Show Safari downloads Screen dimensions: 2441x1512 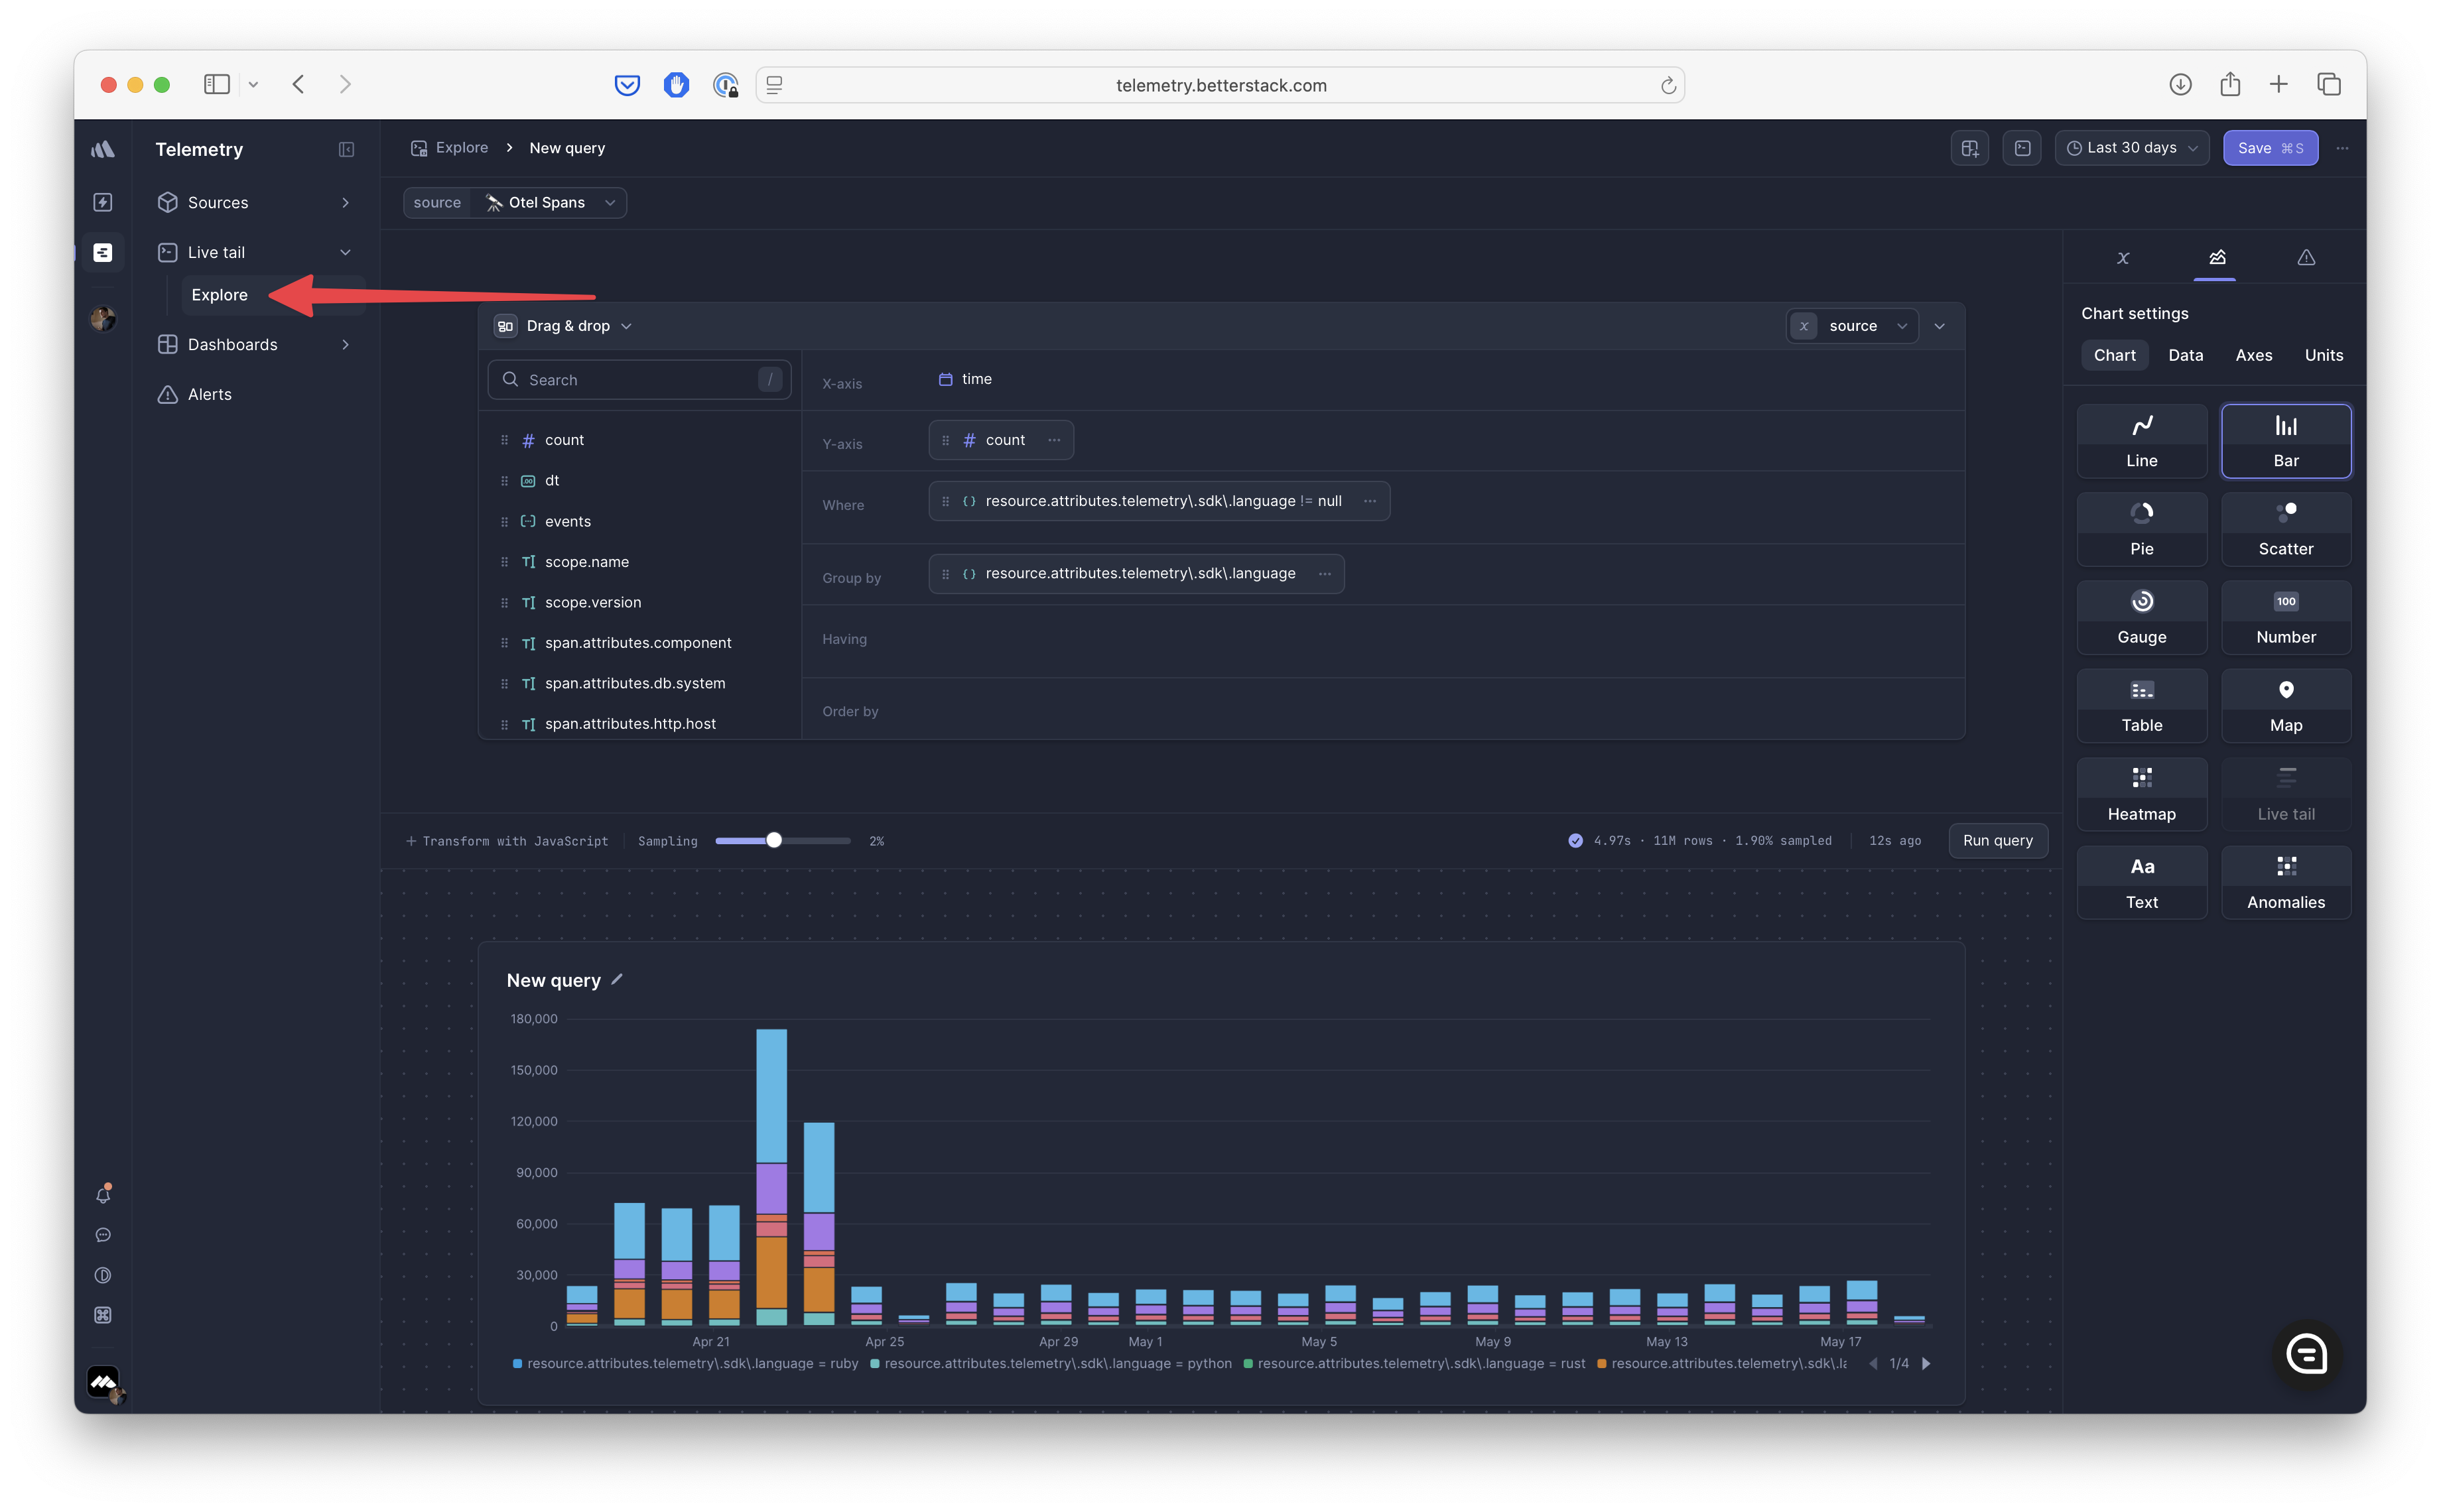(x=2180, y=84)
